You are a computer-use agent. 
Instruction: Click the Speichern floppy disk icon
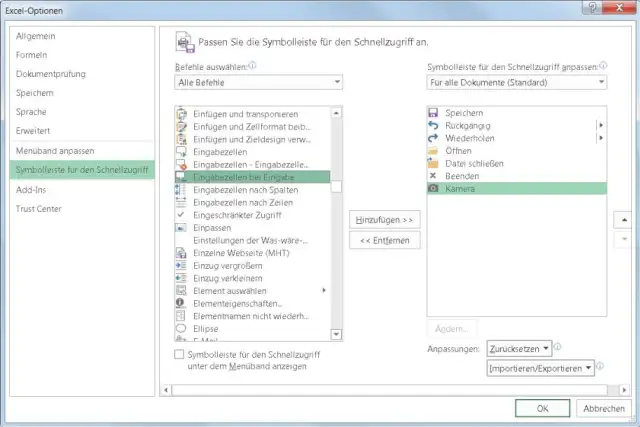point(433,113)
